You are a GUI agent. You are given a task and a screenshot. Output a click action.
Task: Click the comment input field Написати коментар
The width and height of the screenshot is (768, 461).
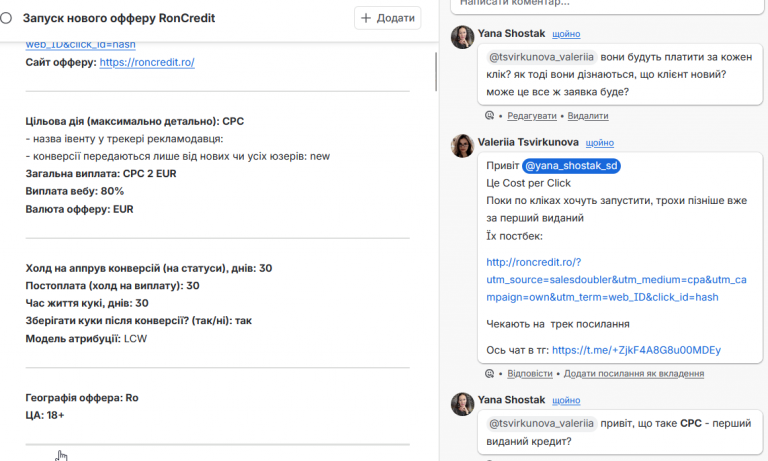point(606,5)
